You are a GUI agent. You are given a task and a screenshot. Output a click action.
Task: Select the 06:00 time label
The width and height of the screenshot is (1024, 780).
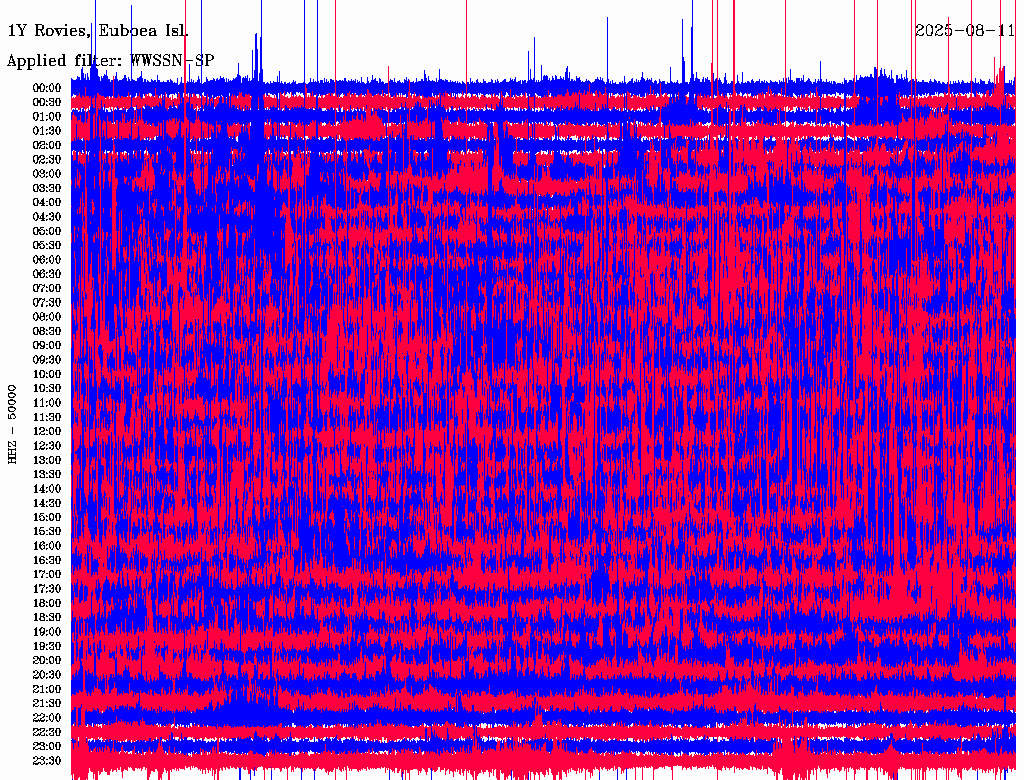pos(48,260)
